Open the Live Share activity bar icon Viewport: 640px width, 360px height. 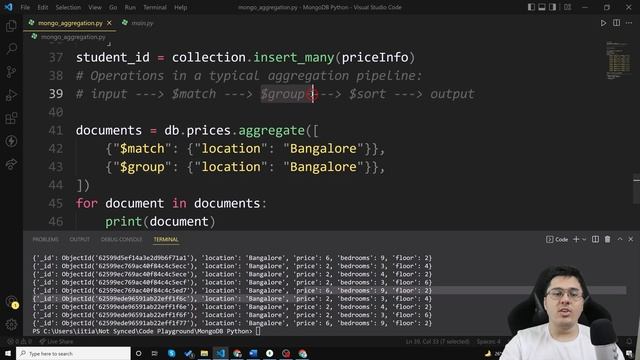click(11, 164)
